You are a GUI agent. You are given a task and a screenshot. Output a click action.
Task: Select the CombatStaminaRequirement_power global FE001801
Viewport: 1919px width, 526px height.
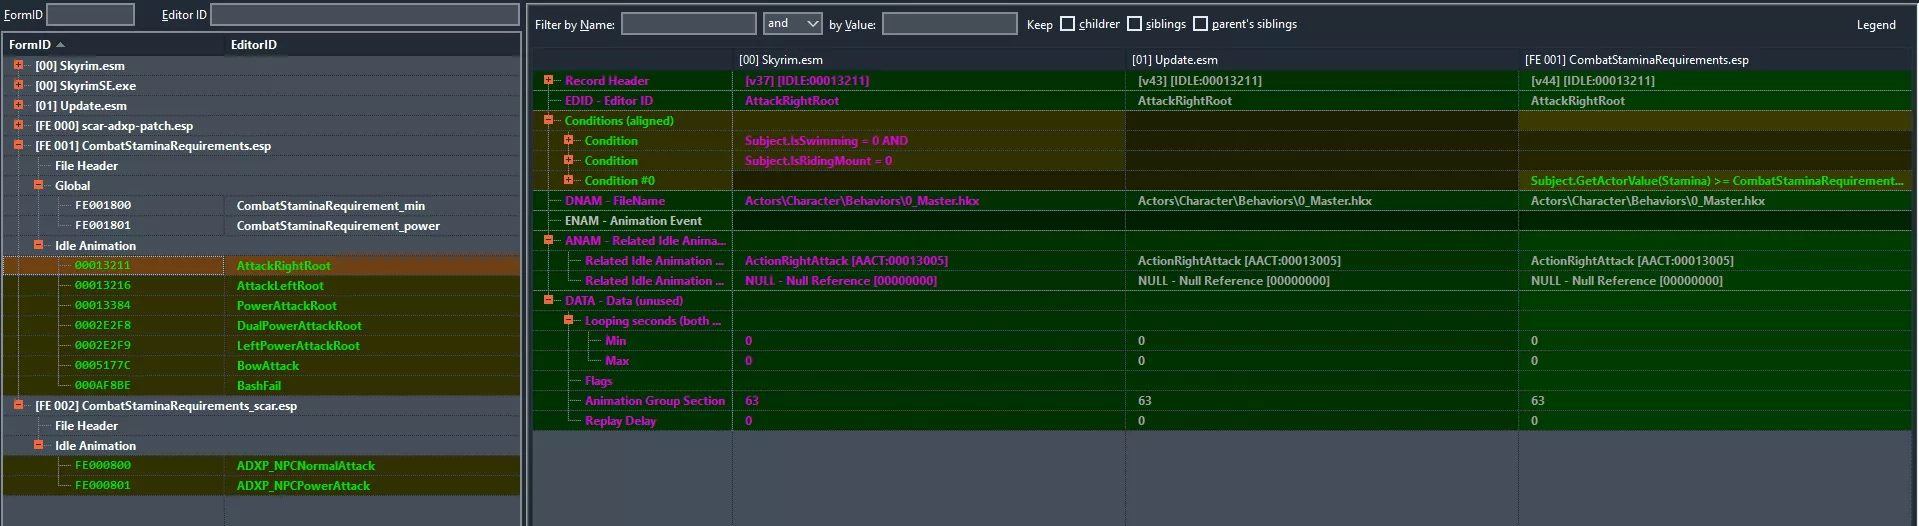point(261,225)
